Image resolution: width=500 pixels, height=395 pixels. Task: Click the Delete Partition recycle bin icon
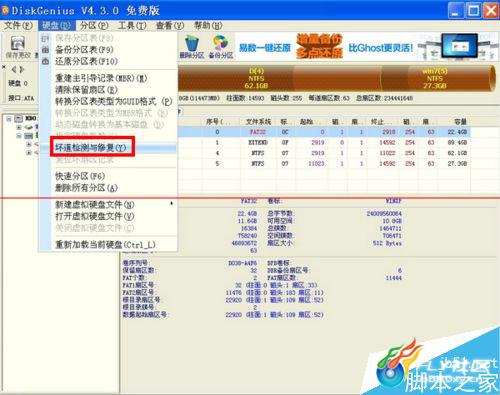(x=192, y=43)
